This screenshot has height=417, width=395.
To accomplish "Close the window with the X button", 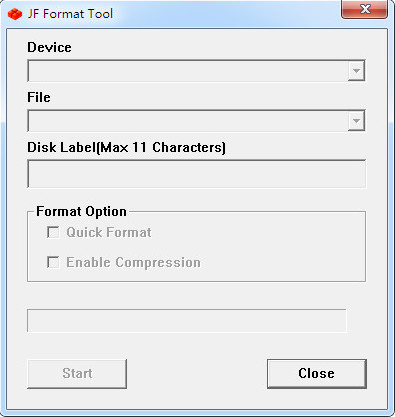I will [x=365, y=9].
